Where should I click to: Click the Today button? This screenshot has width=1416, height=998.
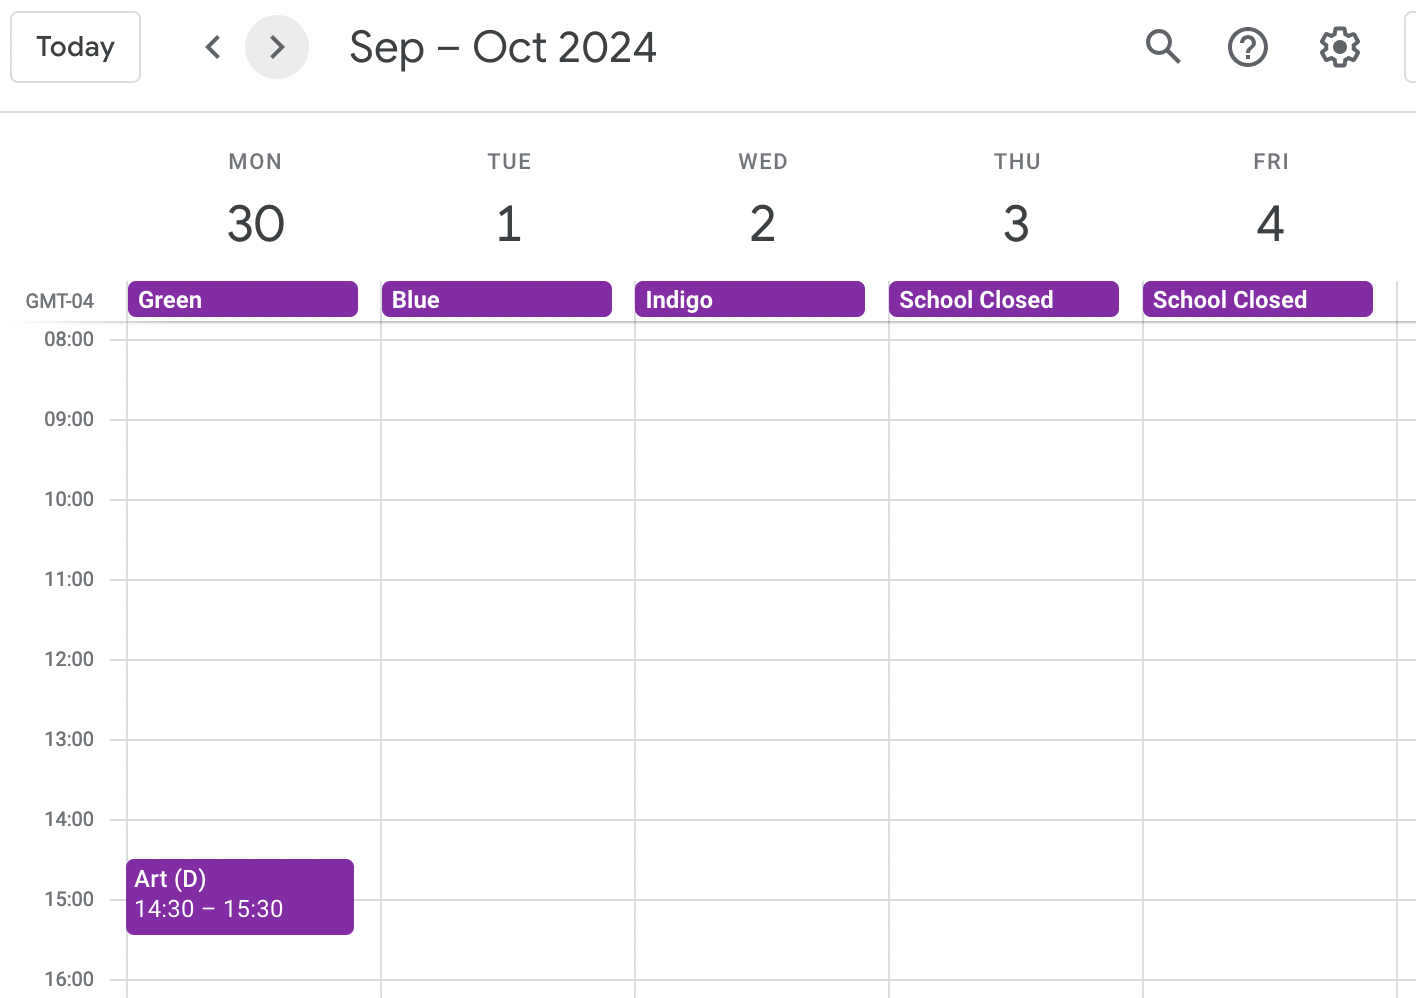(75, 47)
